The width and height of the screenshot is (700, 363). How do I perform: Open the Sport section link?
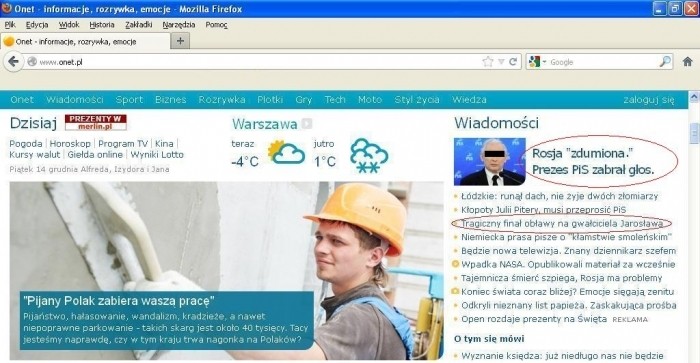[x=129, y=100]
